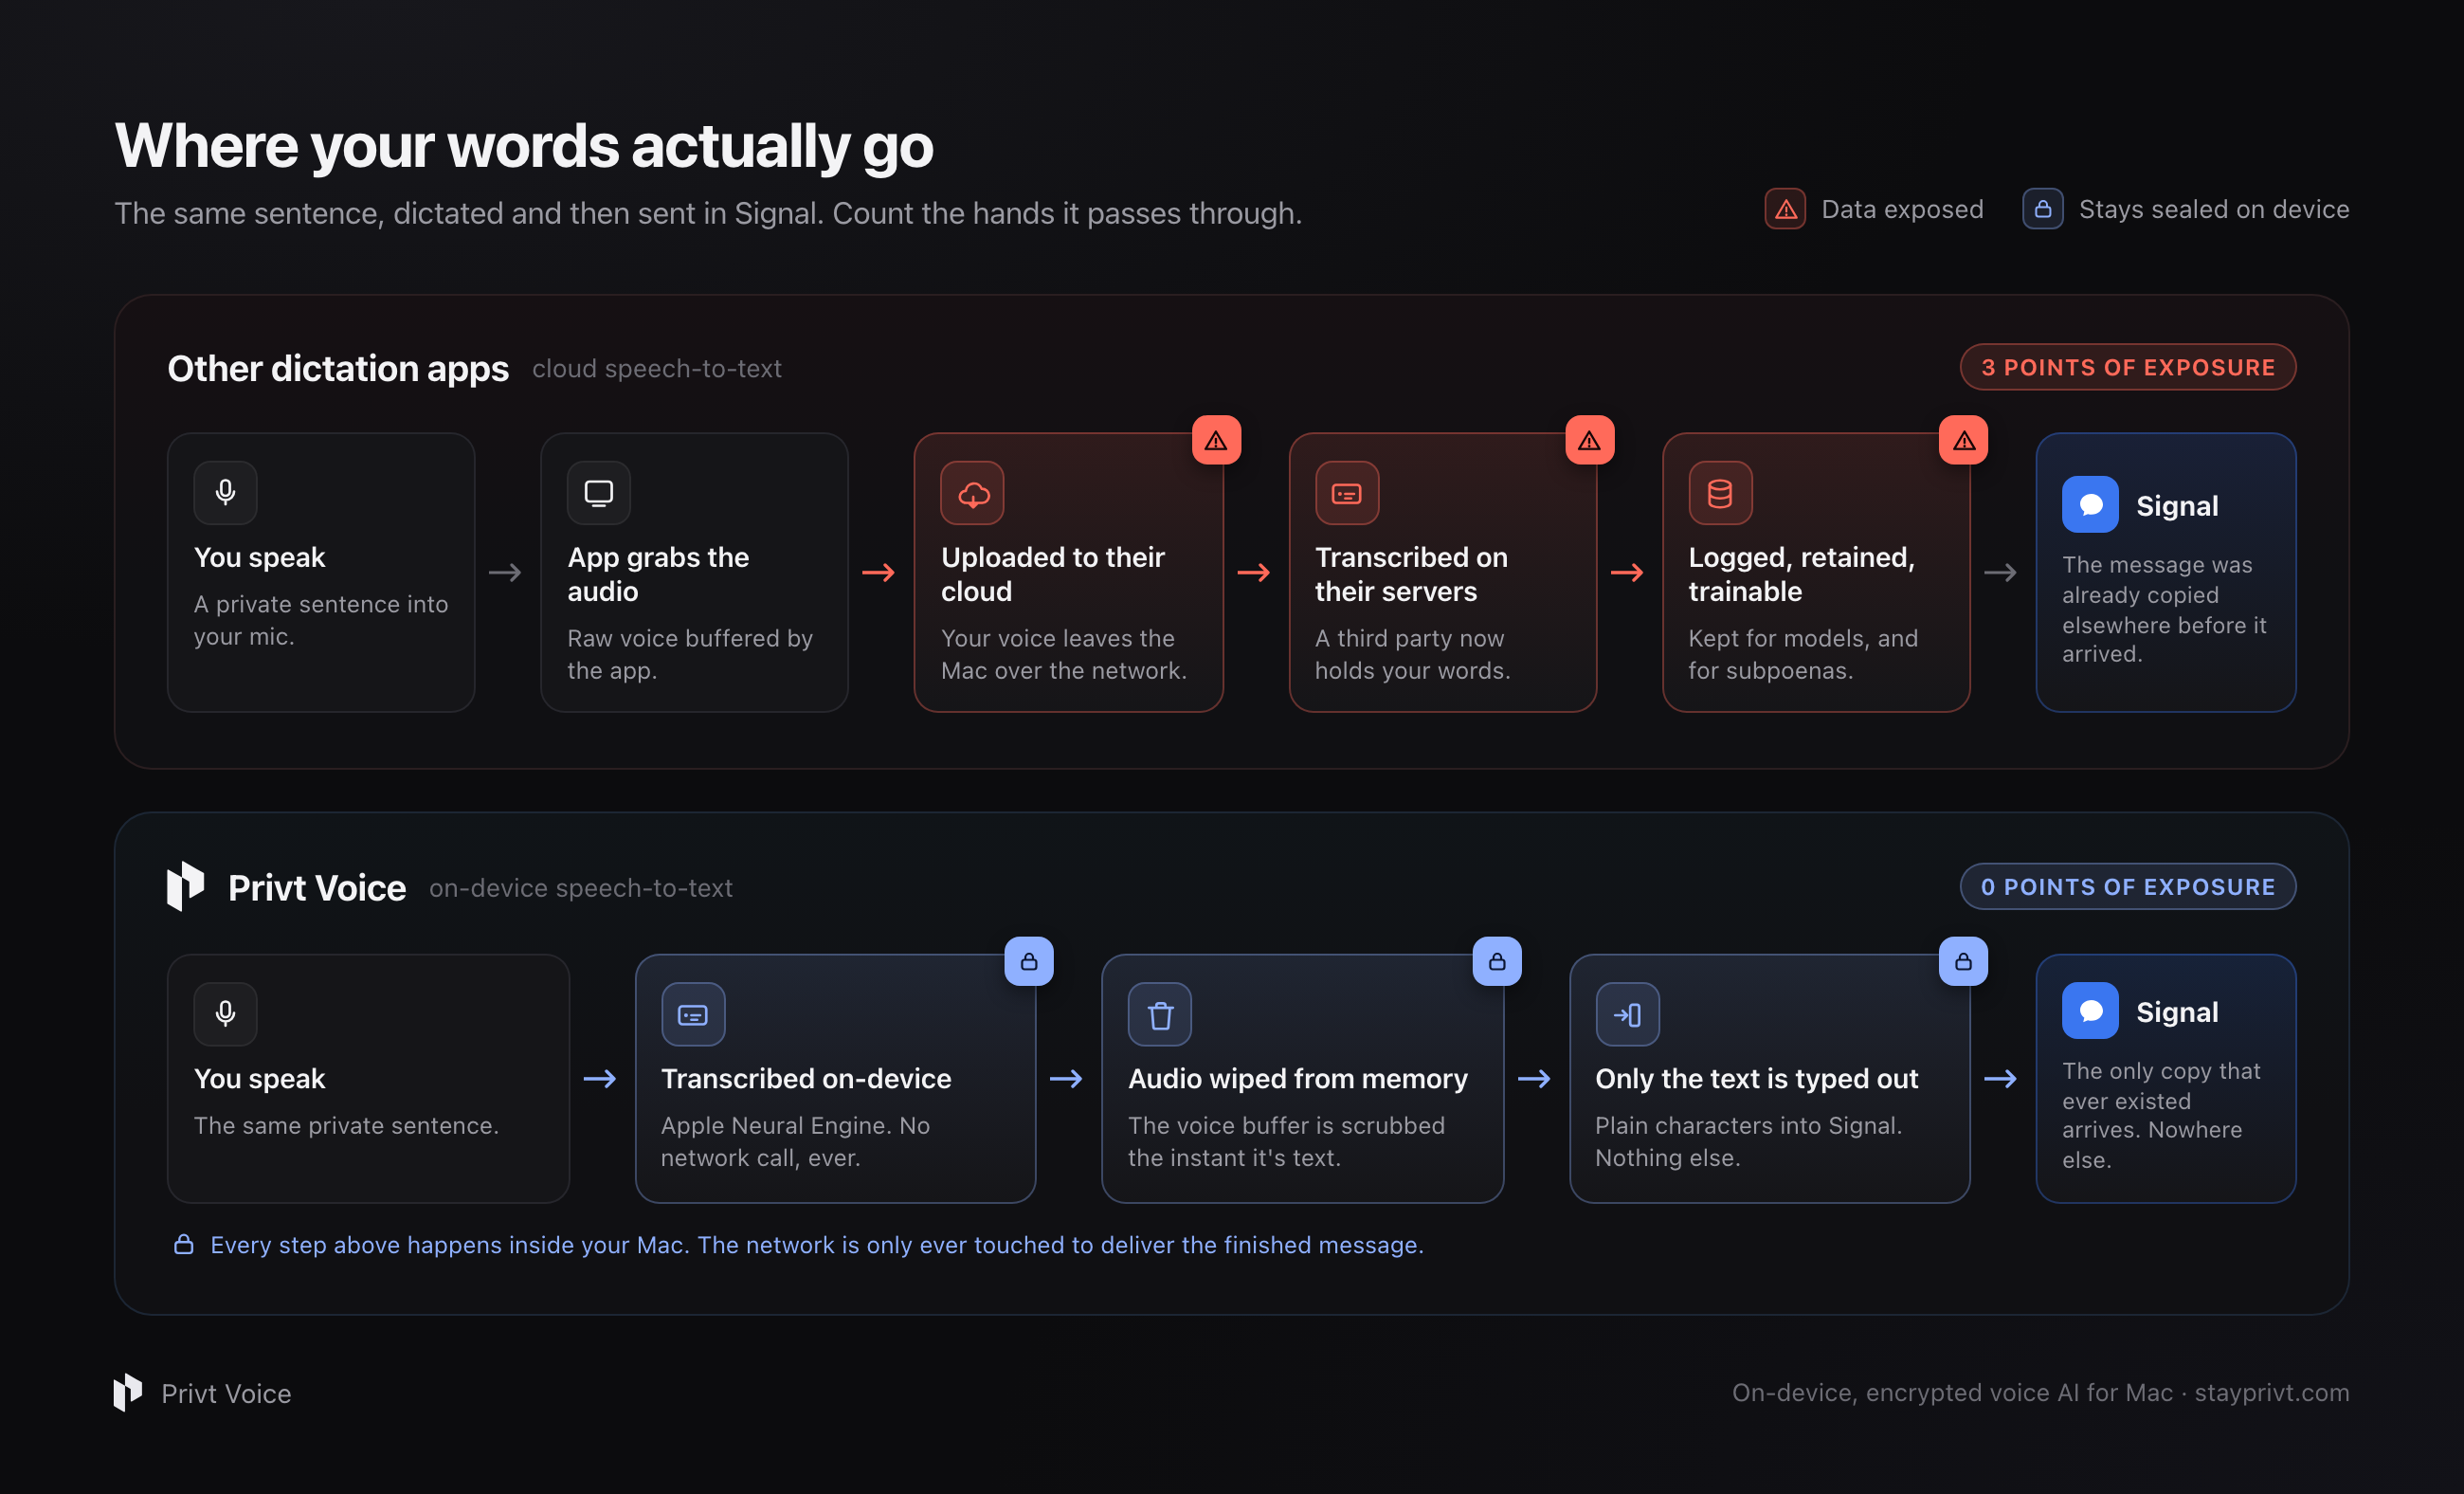
Task: Click the monitor icon on App grabs the audio
Action: pos(598,492)
